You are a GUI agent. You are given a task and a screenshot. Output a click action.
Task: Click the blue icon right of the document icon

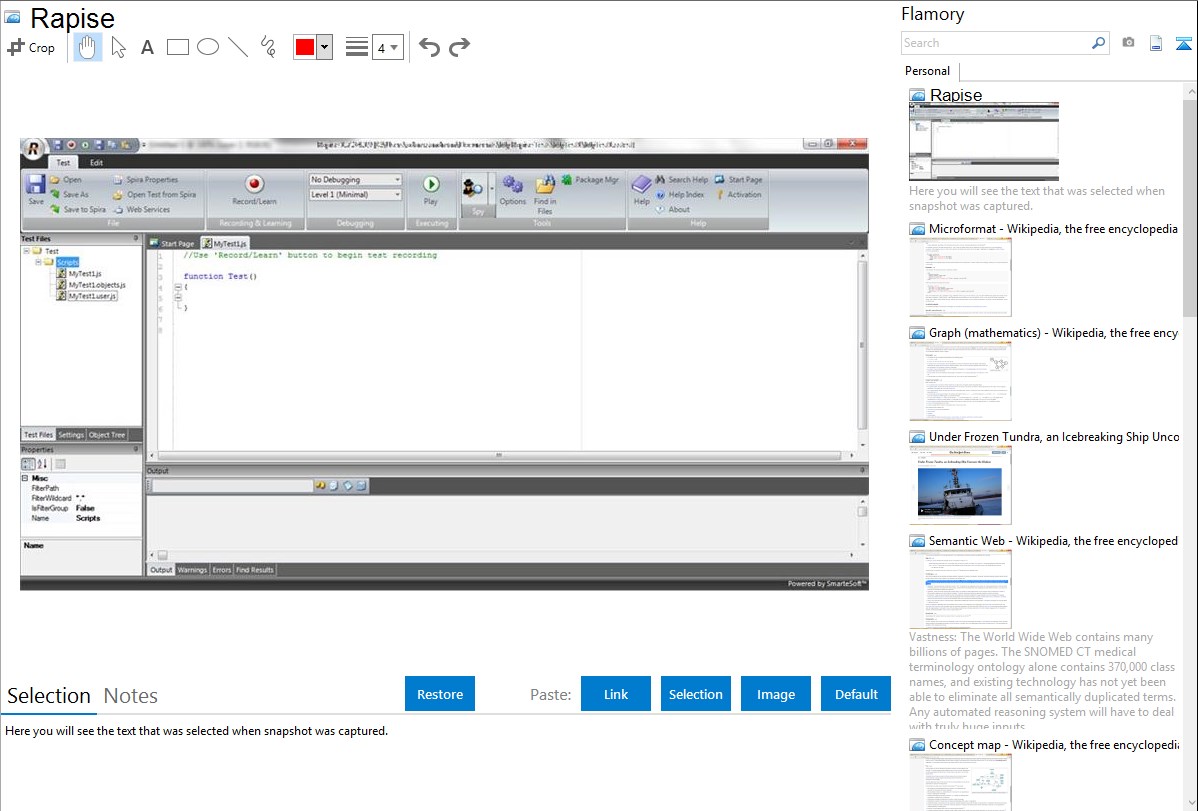(x=1183, y=43)
